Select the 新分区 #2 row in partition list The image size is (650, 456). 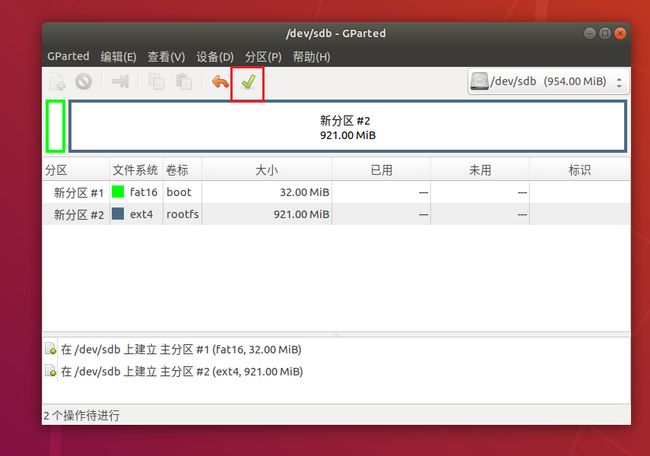tap(336, 214)
